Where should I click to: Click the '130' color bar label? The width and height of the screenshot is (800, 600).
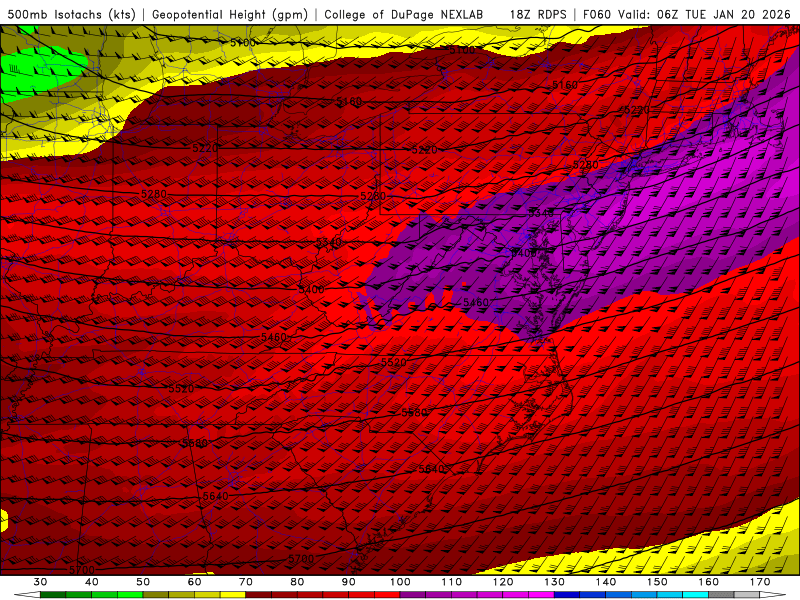[x=554, y=582]
